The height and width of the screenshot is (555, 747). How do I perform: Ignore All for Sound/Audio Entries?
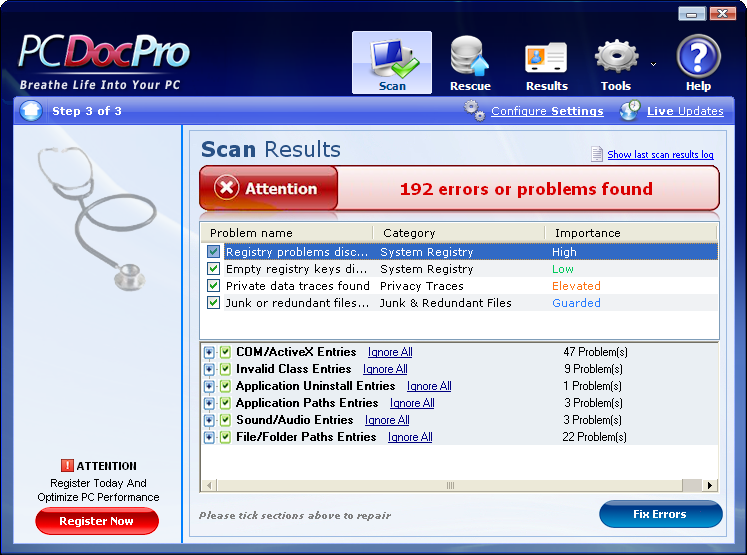pos(387,420)
